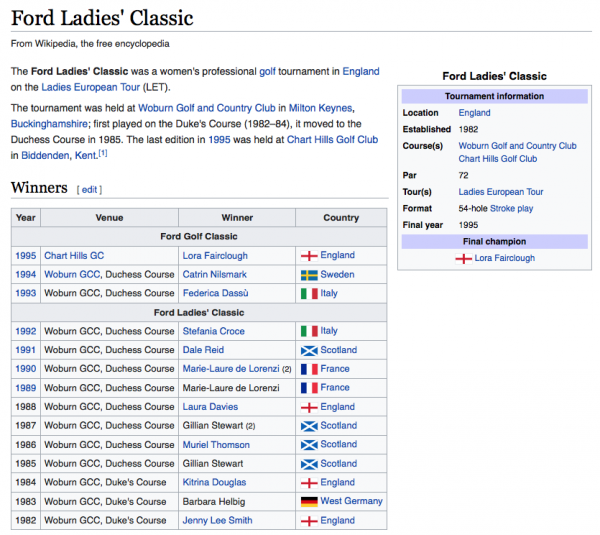The image size is (600, 535).
Task: Click the 'Ford Golf Classic' table subheading
Action: (x=199, y=237)
